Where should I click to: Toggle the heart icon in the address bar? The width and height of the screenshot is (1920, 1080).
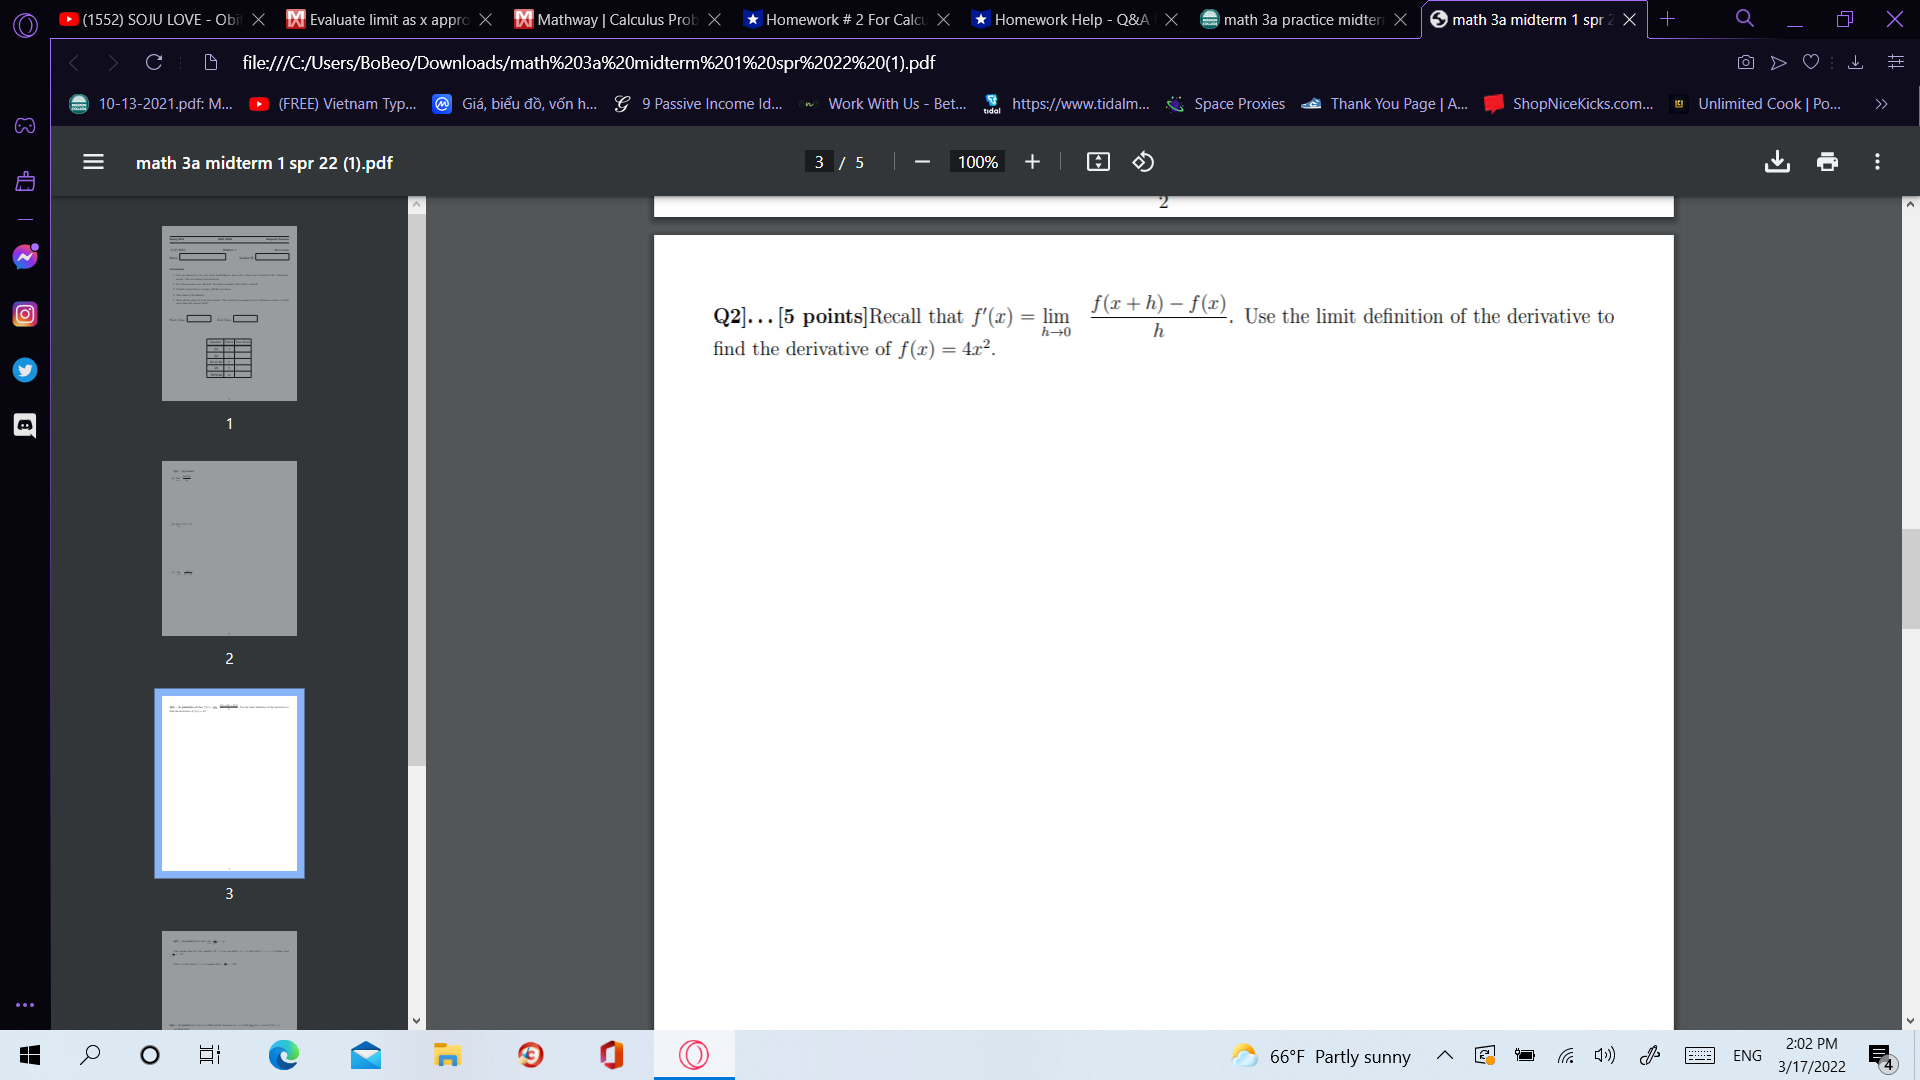point(1810,62)
